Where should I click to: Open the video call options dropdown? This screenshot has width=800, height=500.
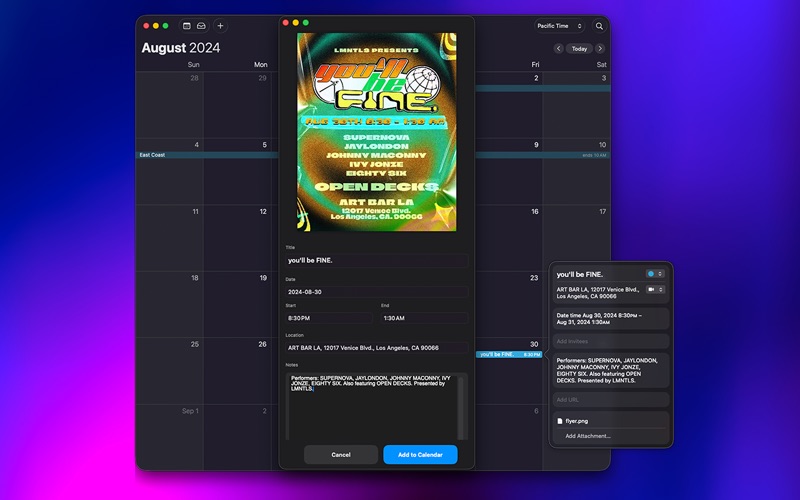655,289
